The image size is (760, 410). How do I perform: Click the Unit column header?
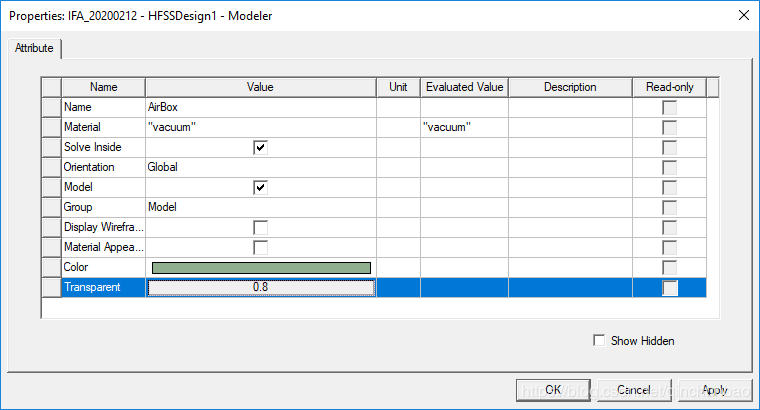[398, 87]
